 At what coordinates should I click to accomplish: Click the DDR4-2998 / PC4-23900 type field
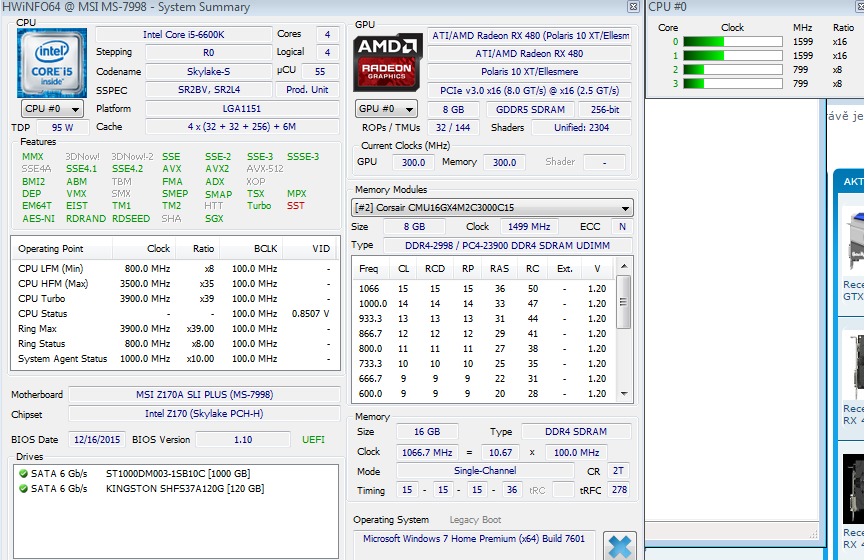point(507,246)
